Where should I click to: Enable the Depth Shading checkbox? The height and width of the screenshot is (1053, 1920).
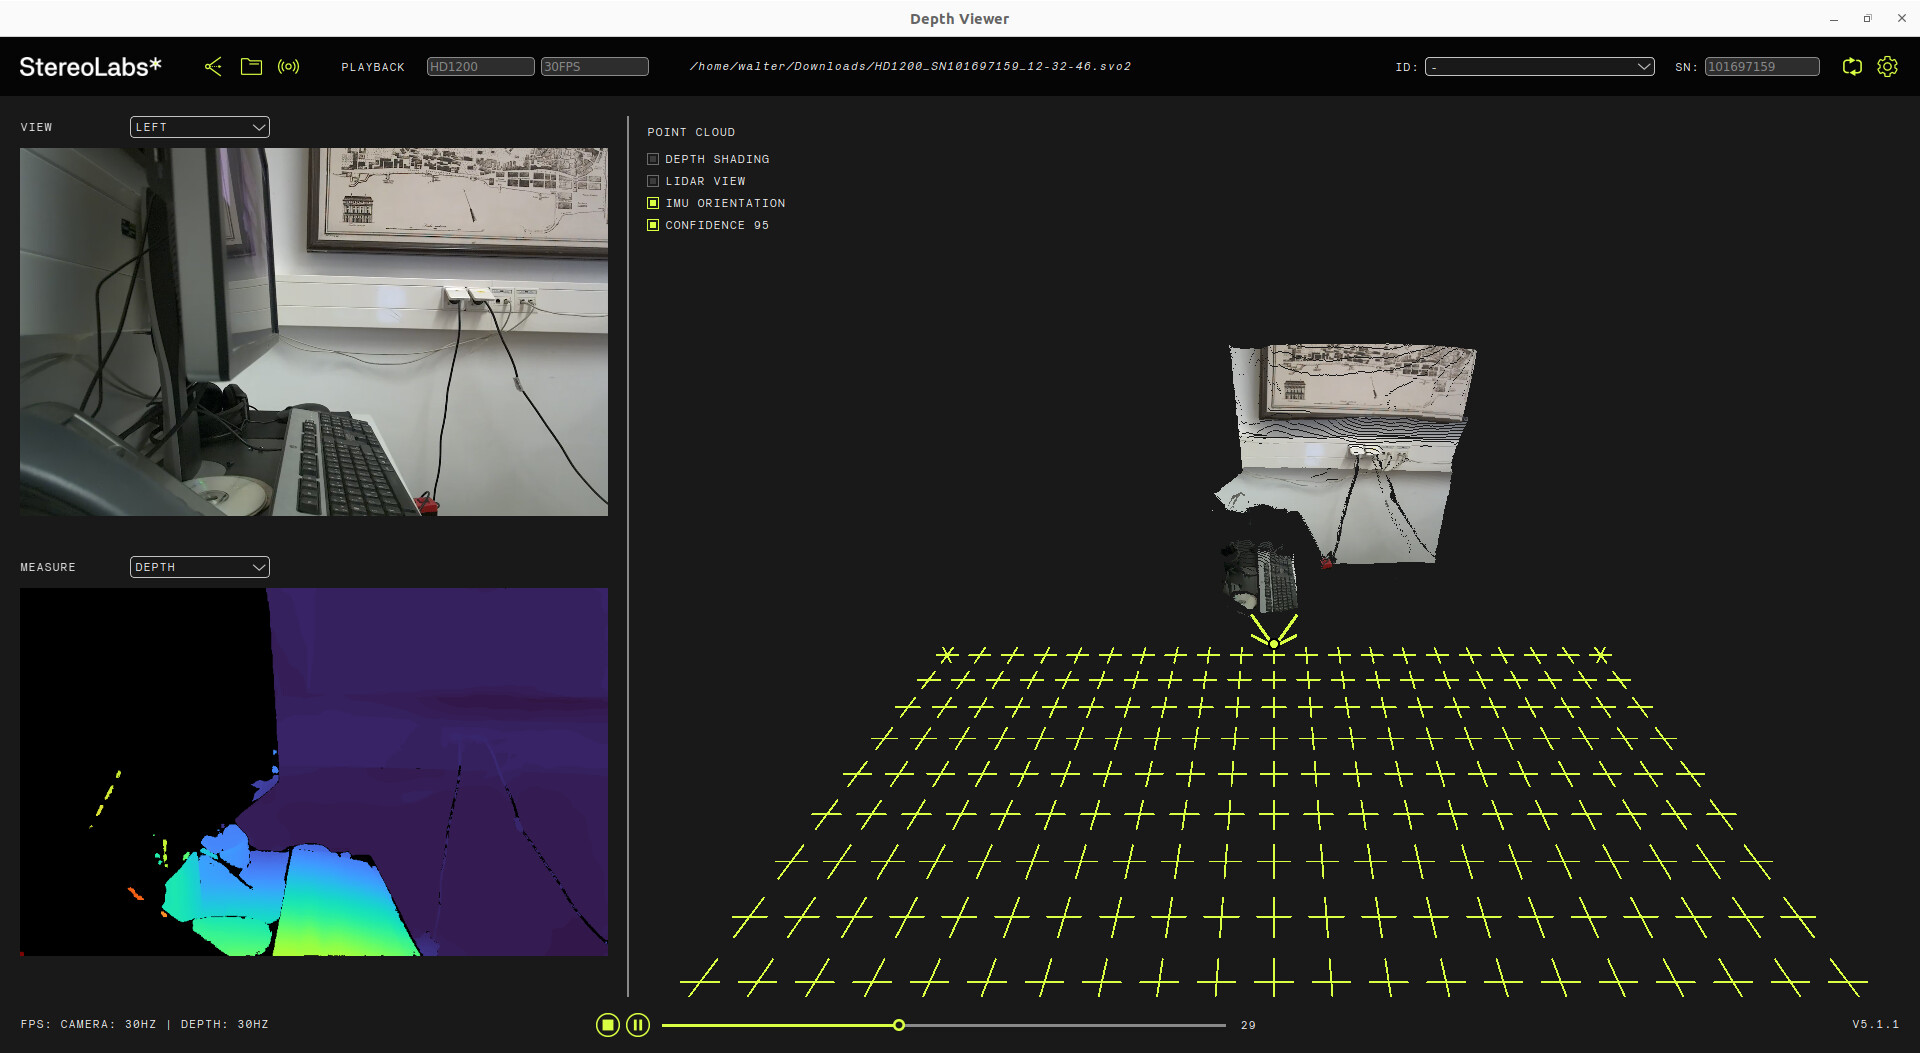point(653,159)
